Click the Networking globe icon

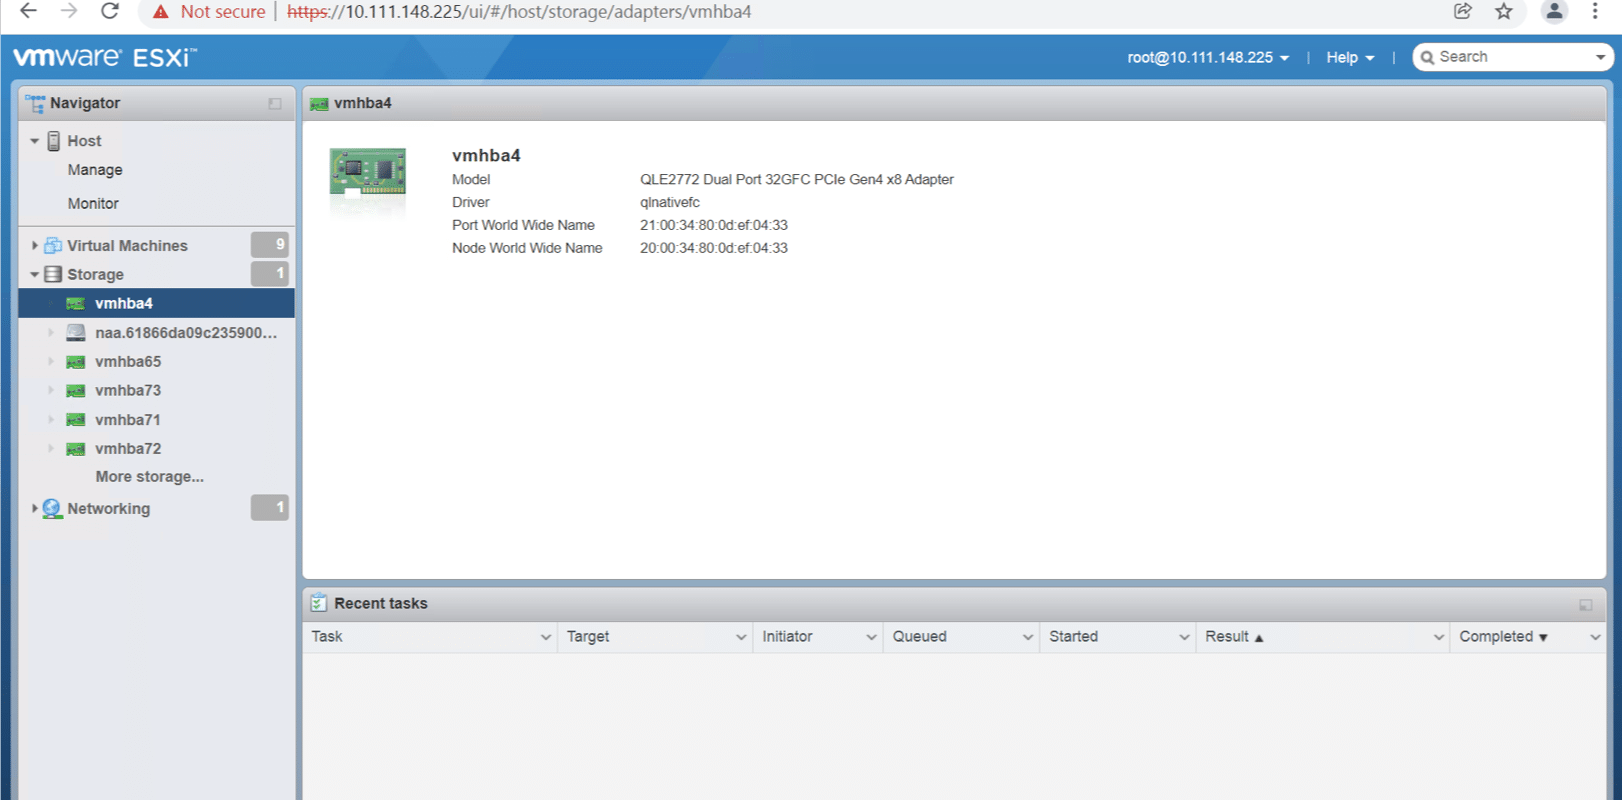(x=52, y=508)
